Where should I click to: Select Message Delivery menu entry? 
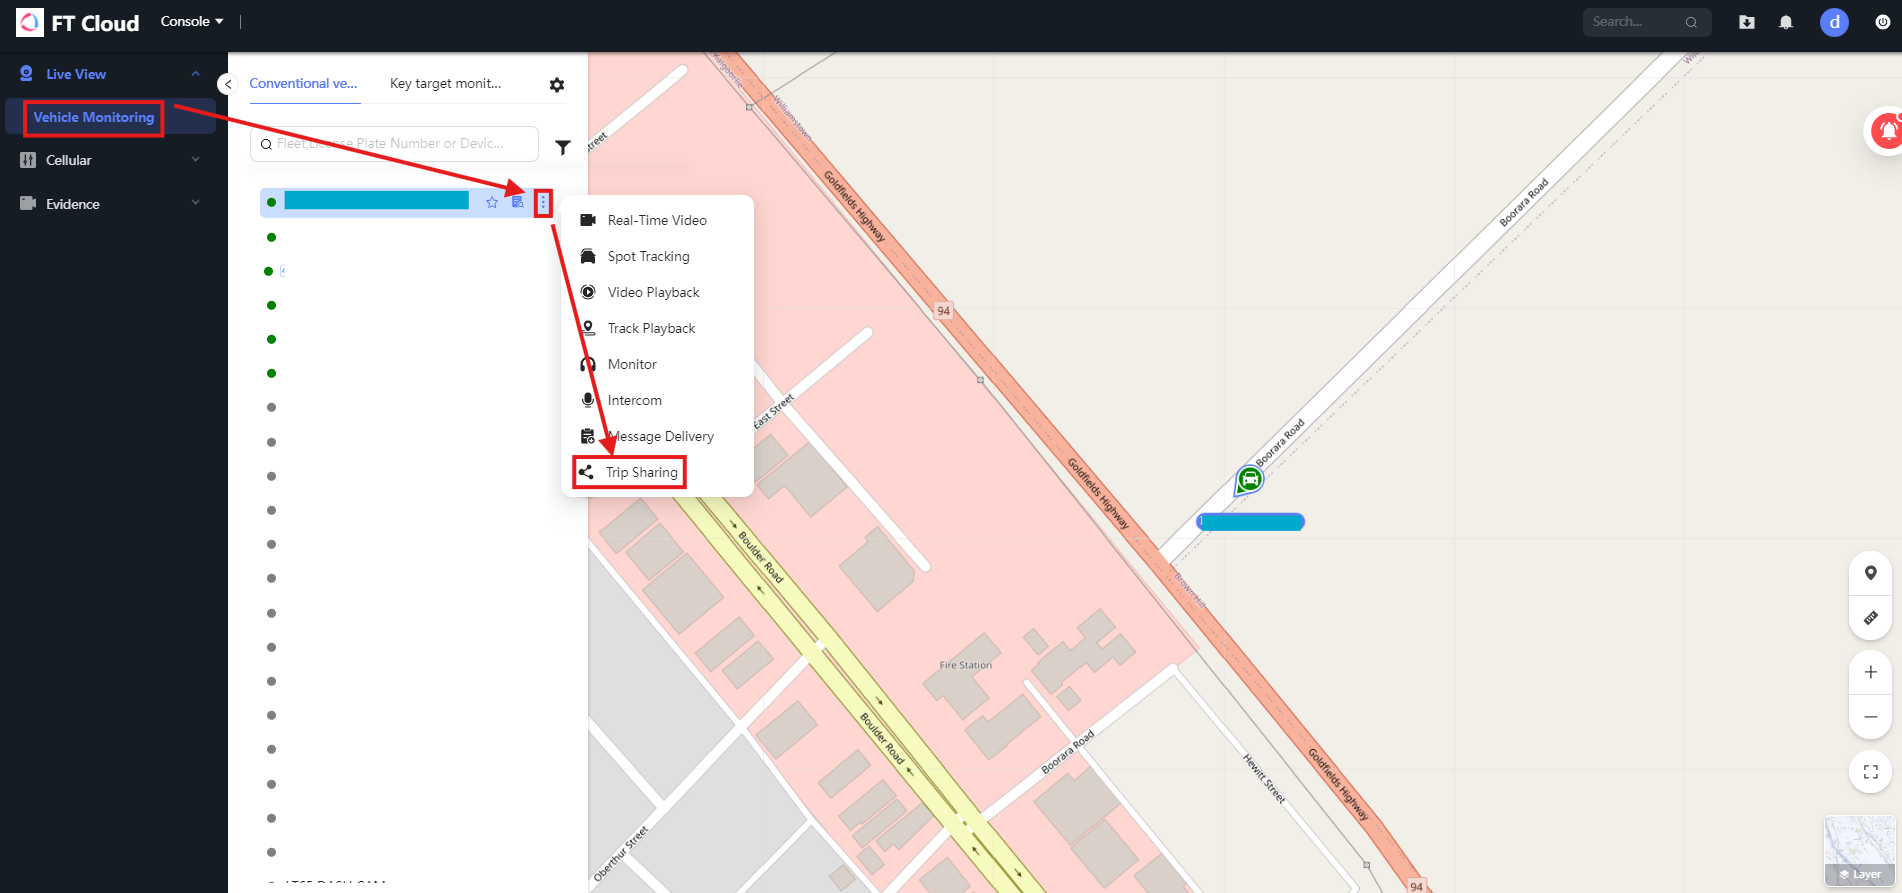[x=657, y=436]
